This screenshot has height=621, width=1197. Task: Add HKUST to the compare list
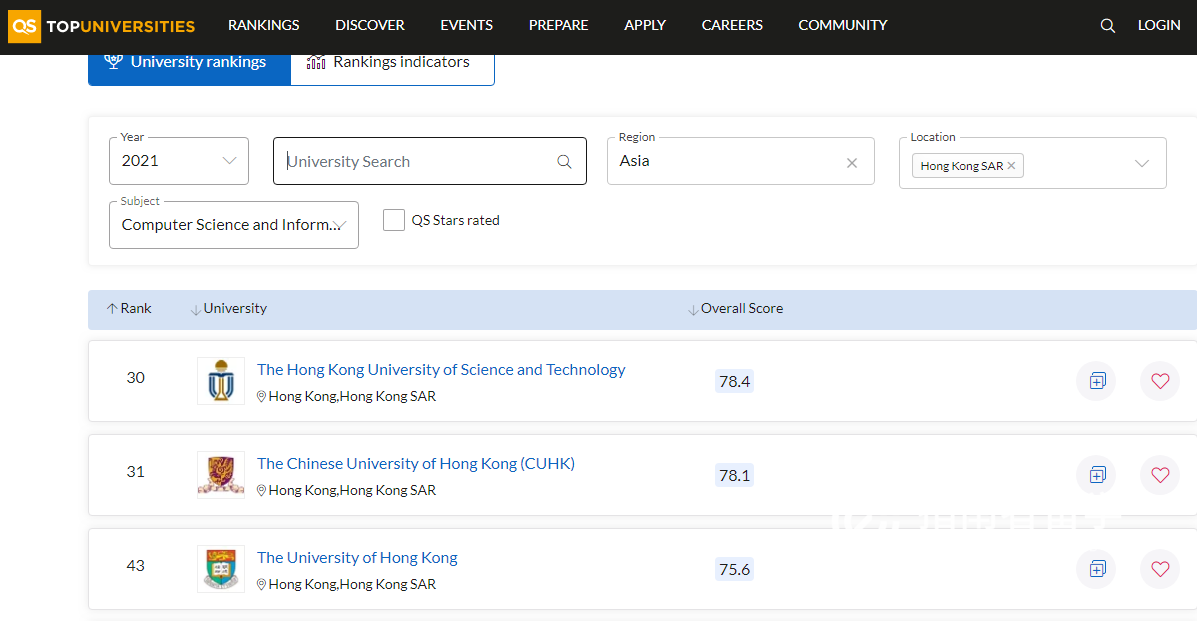click(x=1097, y=380)
